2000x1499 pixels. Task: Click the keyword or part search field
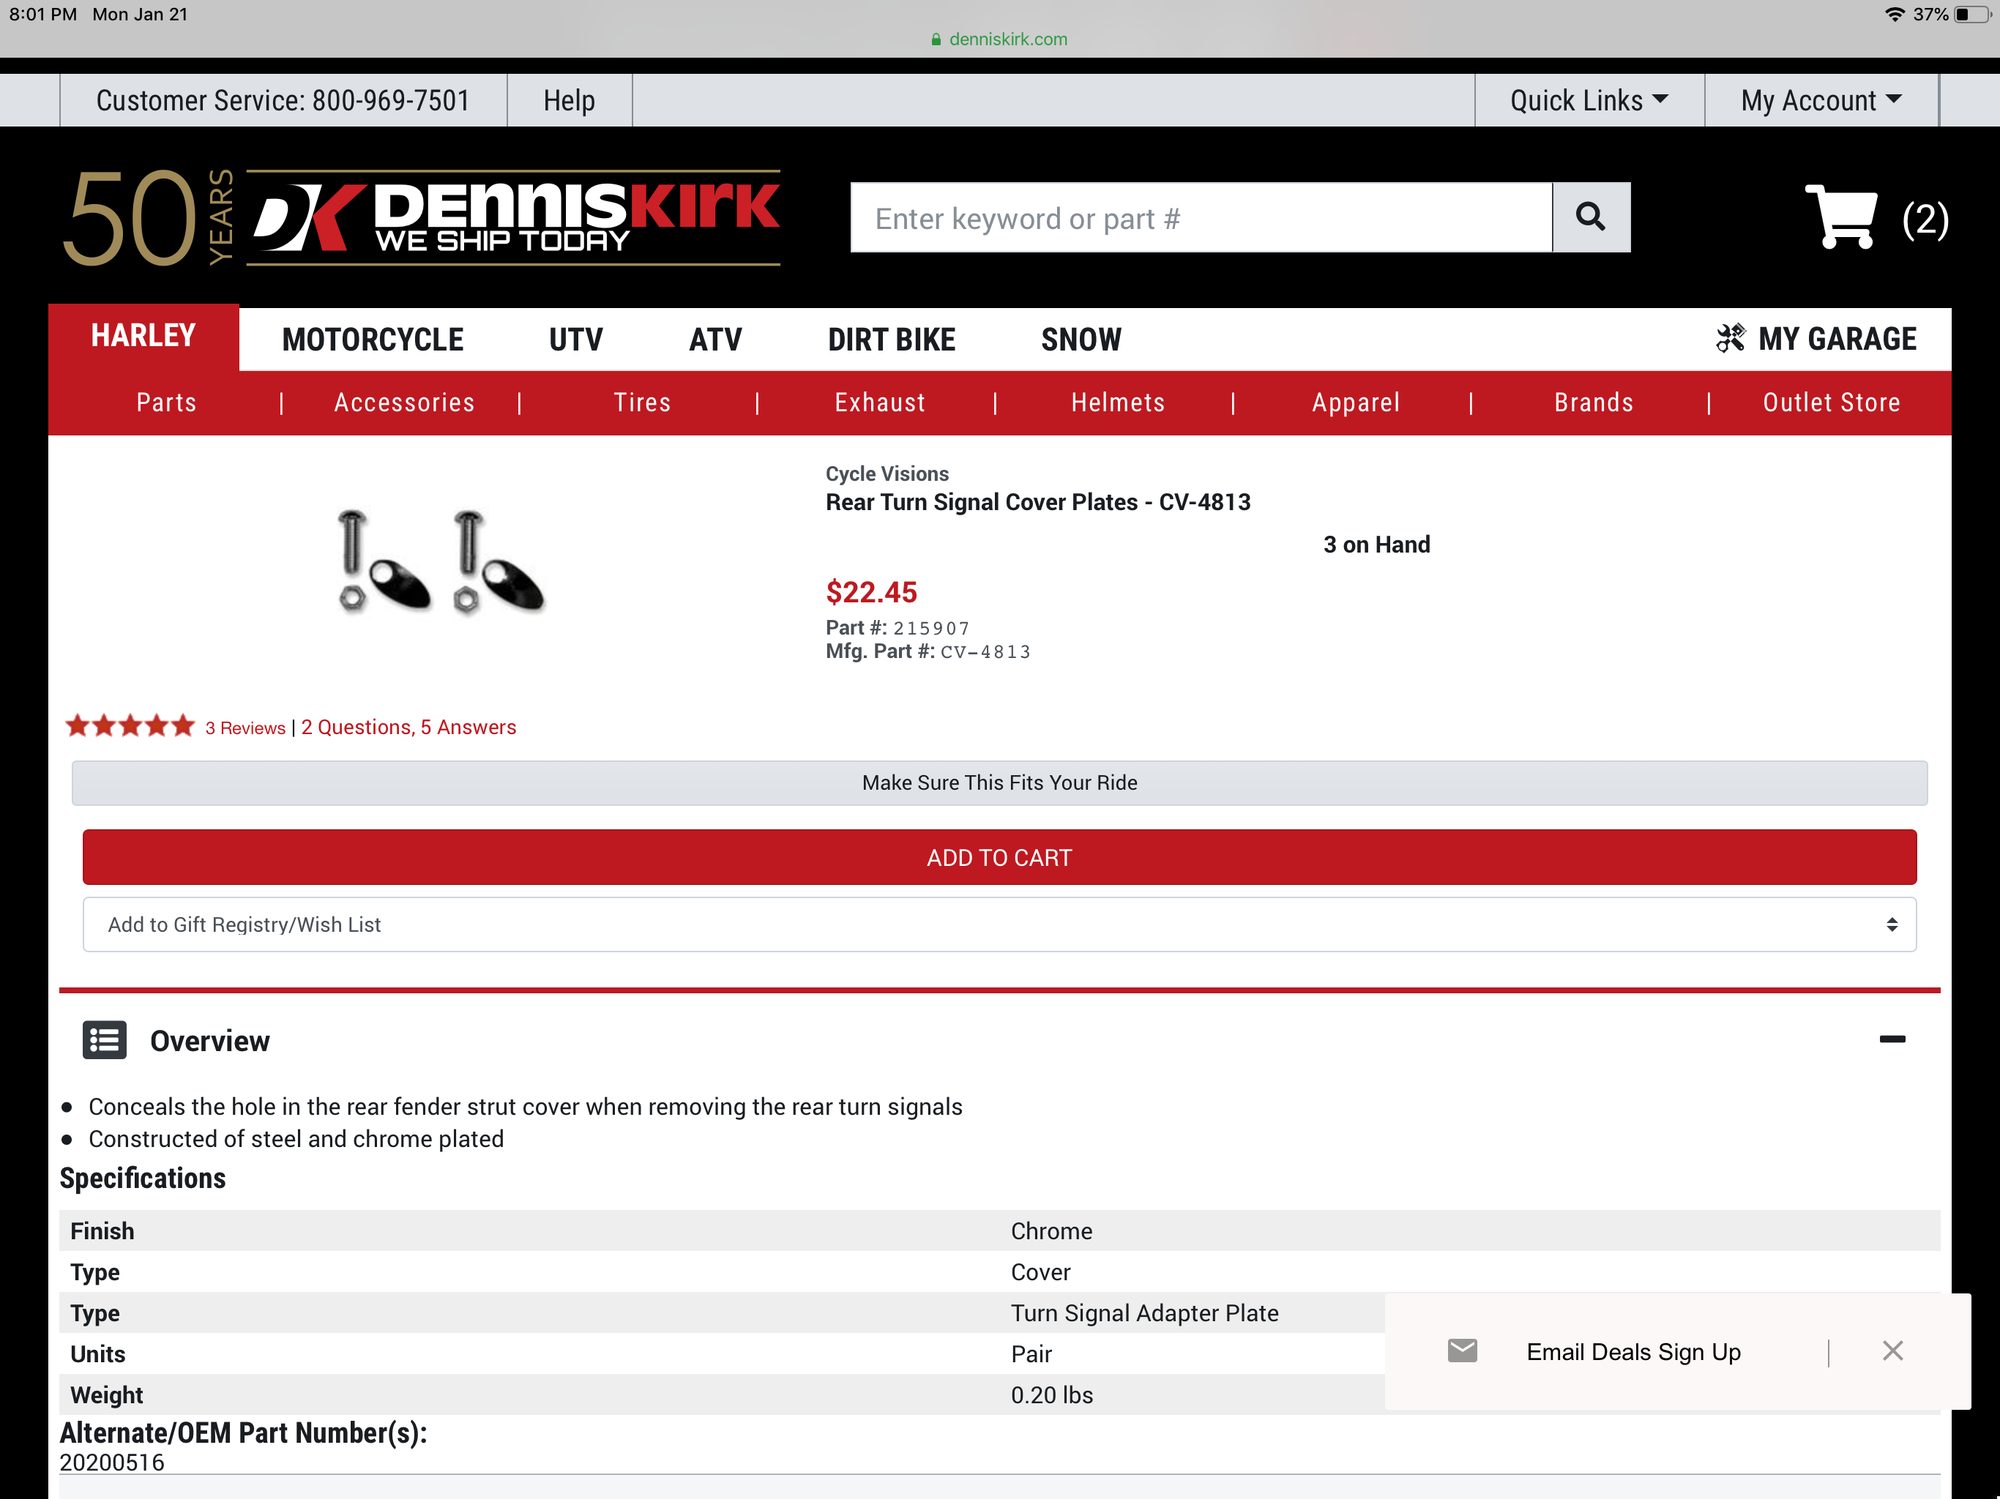tap(1200, 217)
